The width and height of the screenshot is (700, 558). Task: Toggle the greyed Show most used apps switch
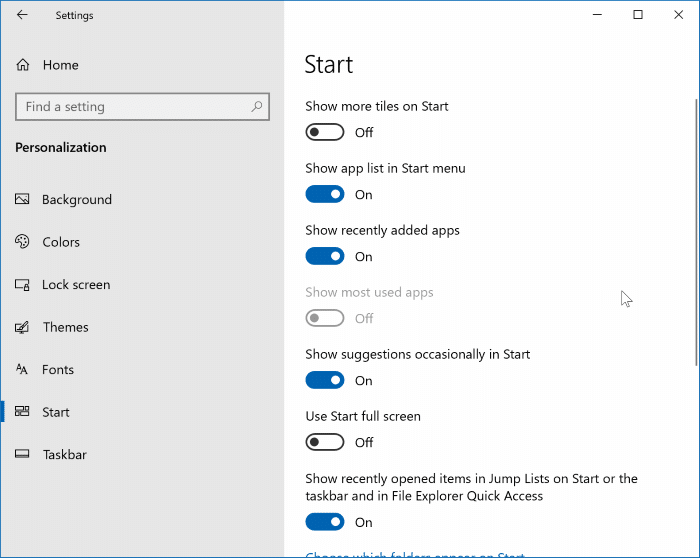325,318
